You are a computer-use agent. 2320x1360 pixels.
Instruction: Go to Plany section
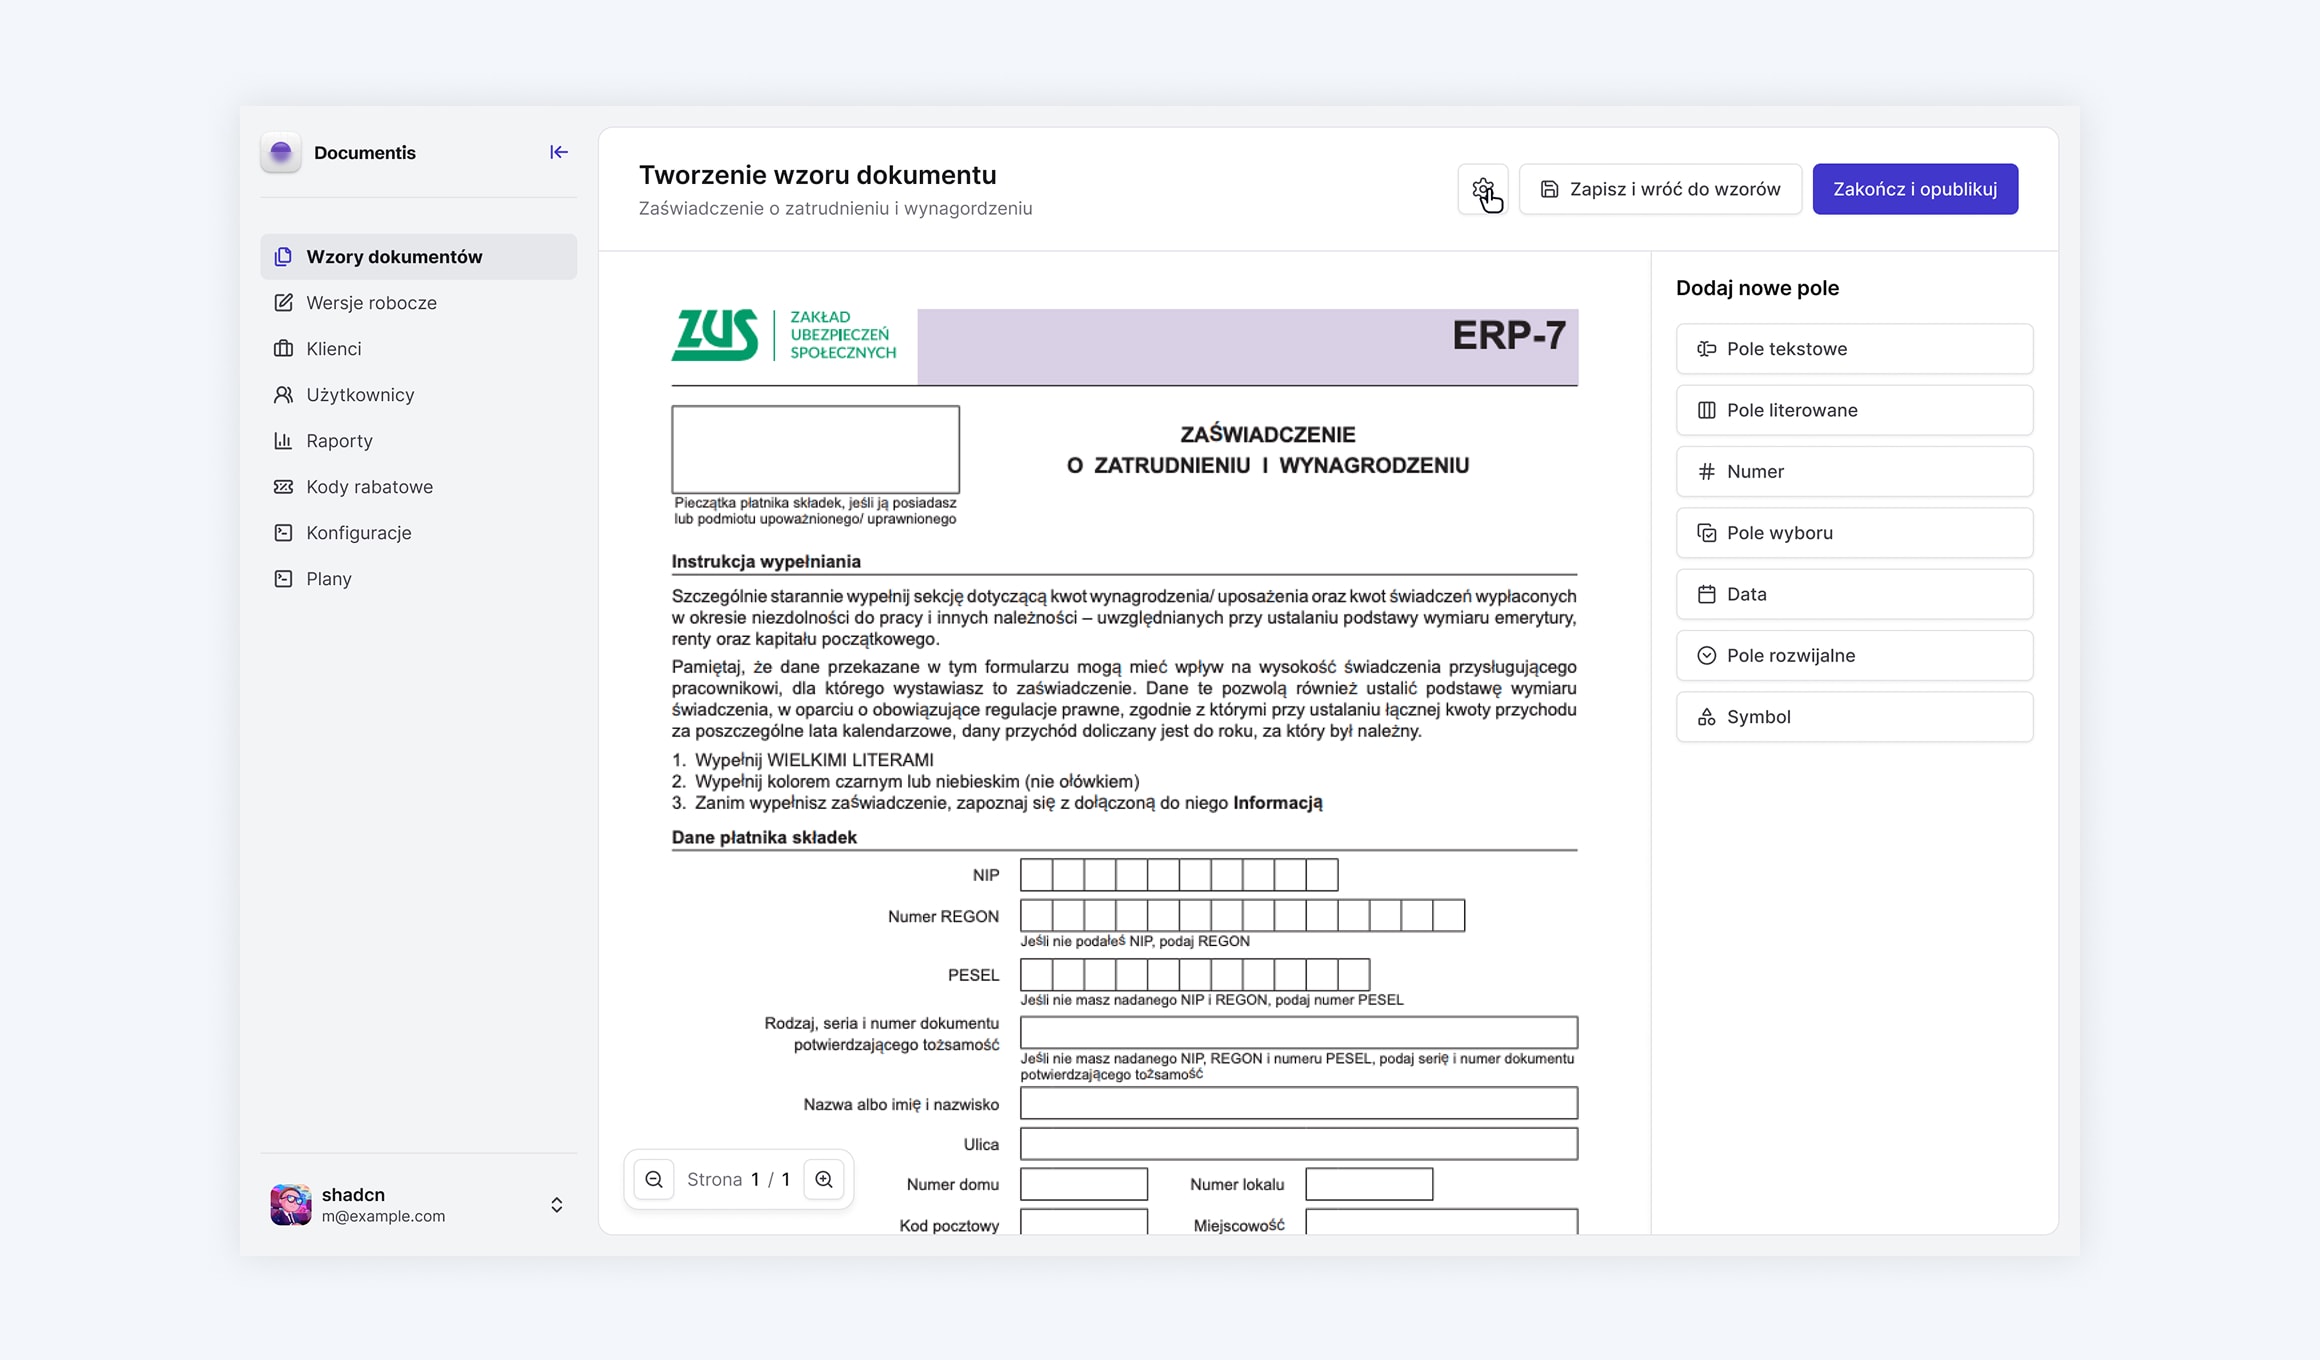419,579
